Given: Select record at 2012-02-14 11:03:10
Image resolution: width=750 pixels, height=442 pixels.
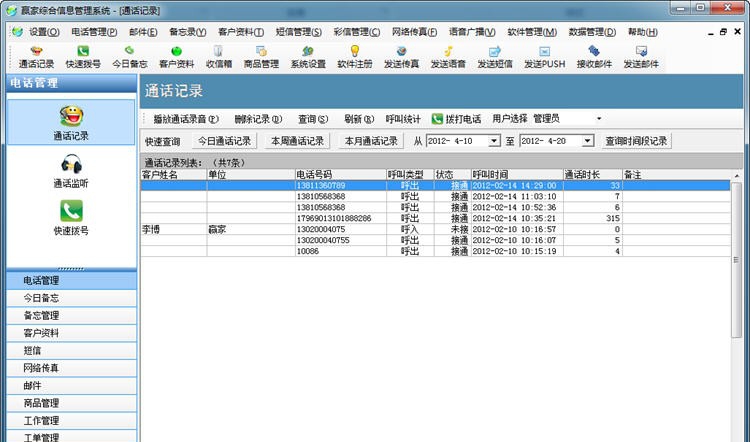Looking at the screenshot, I should (x=435, y=196).
